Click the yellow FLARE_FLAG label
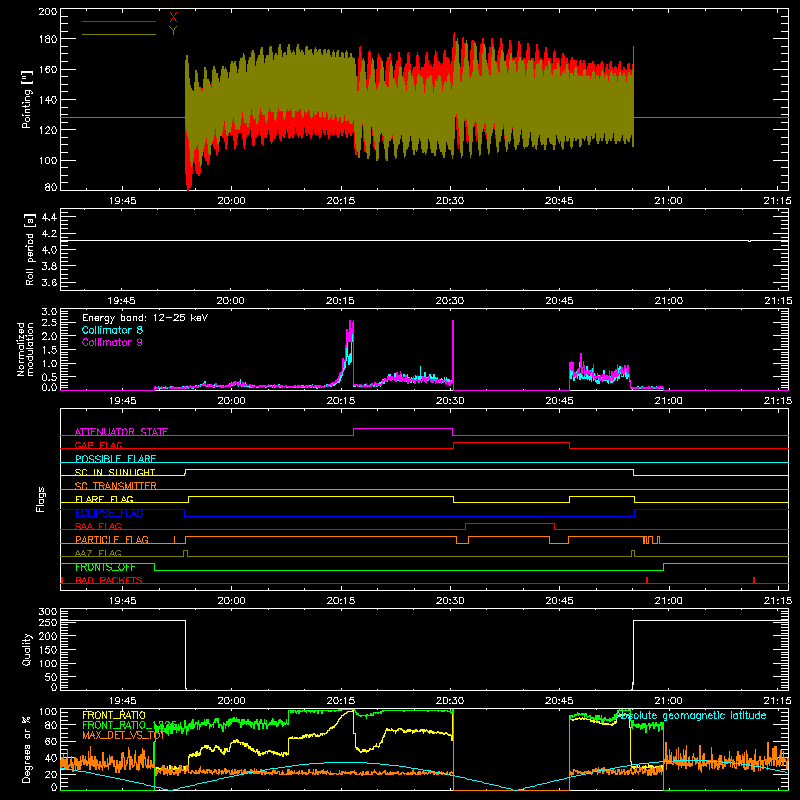 tap(104, 499)
